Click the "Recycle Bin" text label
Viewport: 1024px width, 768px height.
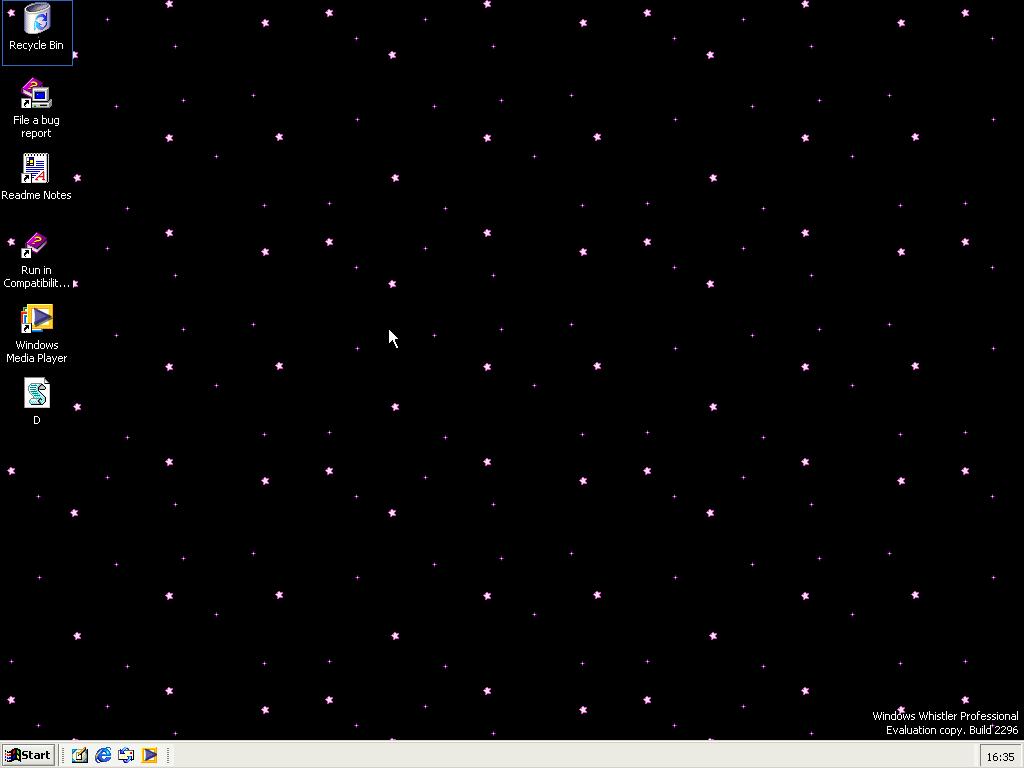point(36,45)
